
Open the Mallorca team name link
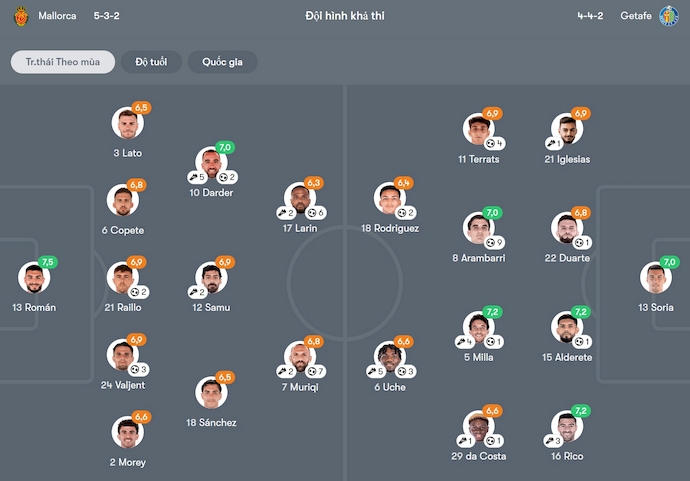(57, 16)
